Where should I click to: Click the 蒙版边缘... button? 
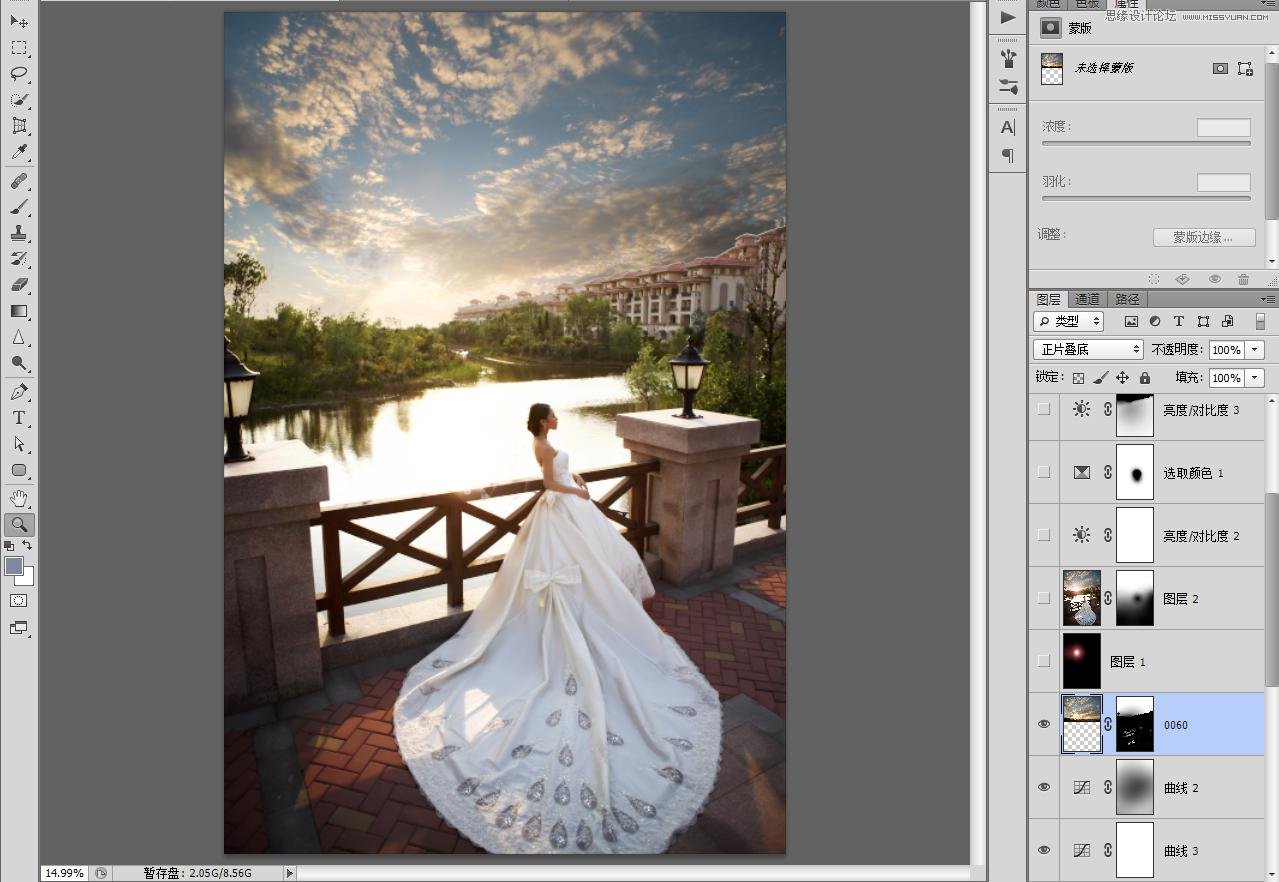click(x=1205, y=237)
